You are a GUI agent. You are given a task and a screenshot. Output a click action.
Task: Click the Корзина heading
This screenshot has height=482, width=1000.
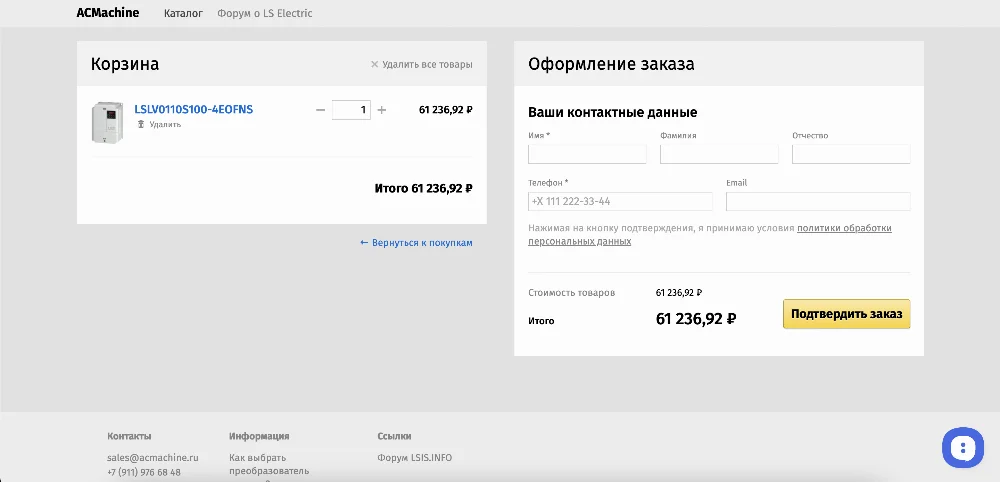click(125, 64)
